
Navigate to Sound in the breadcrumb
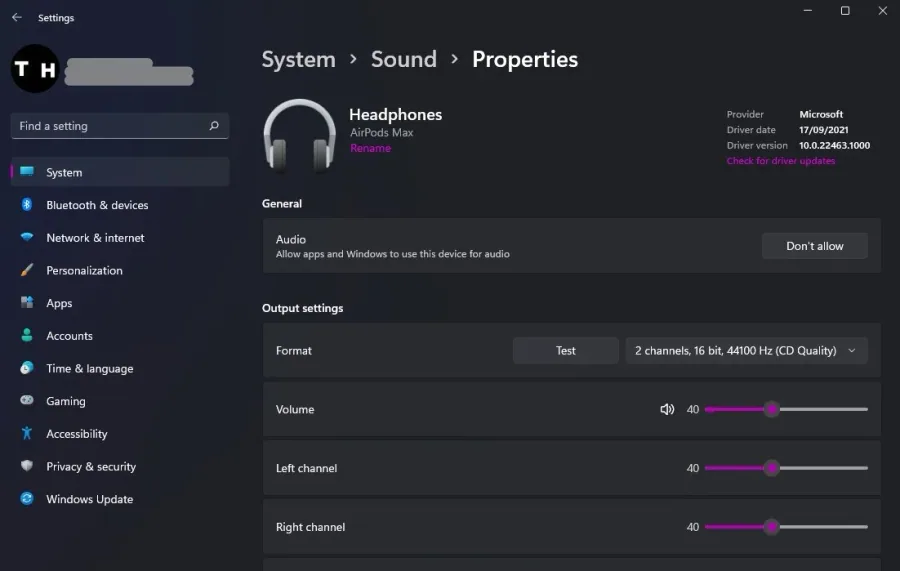404,59
